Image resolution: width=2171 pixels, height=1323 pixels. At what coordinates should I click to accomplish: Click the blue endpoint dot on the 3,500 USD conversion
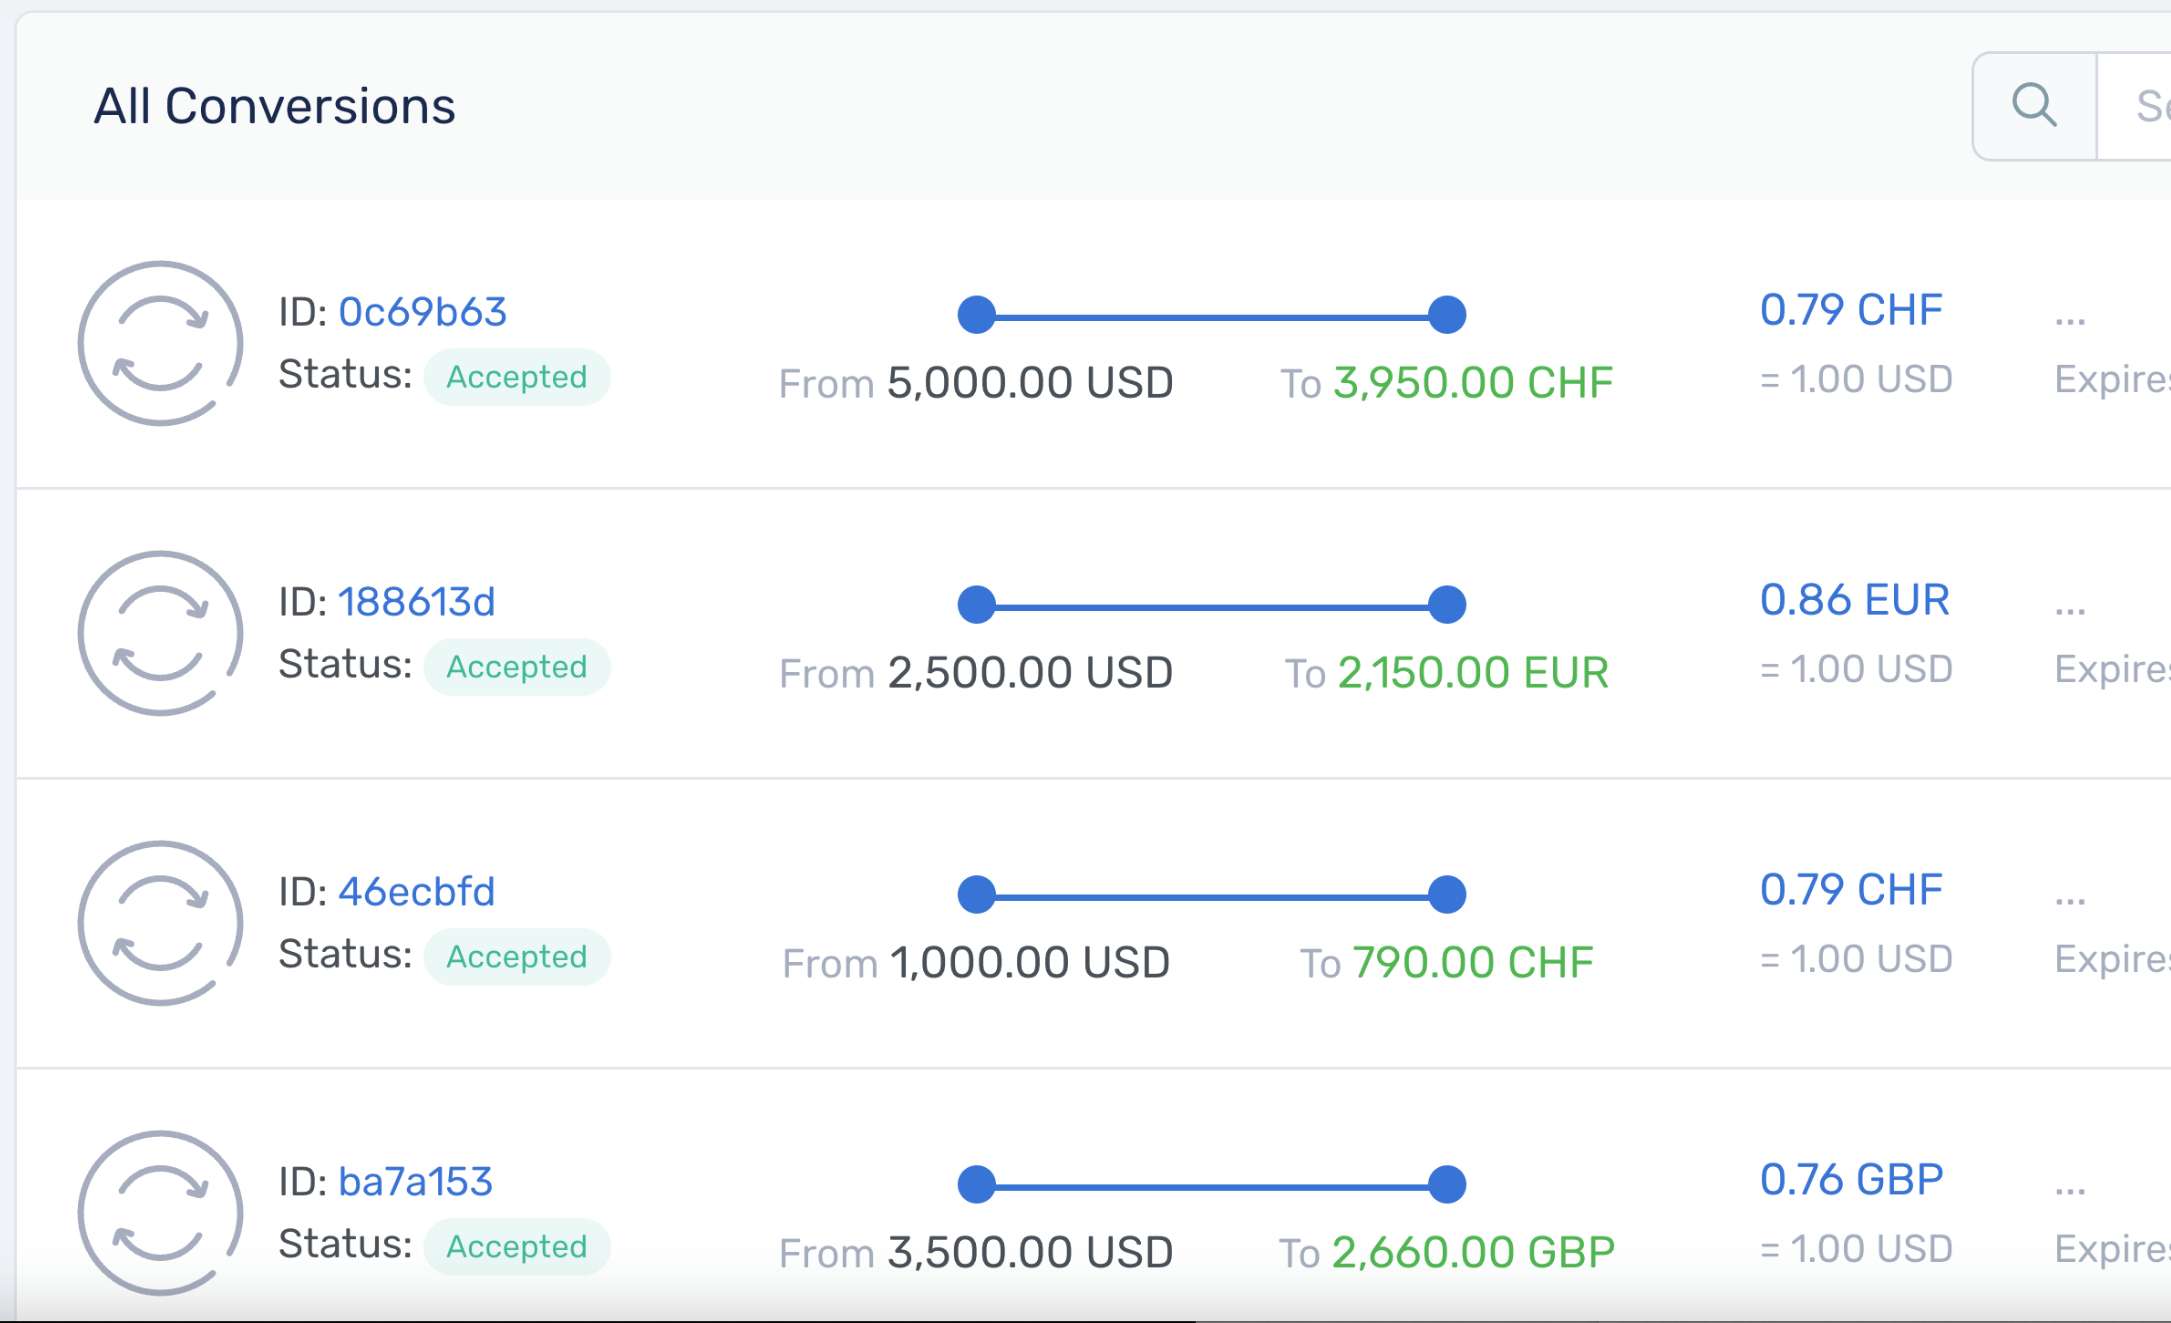(1446, 1184)
